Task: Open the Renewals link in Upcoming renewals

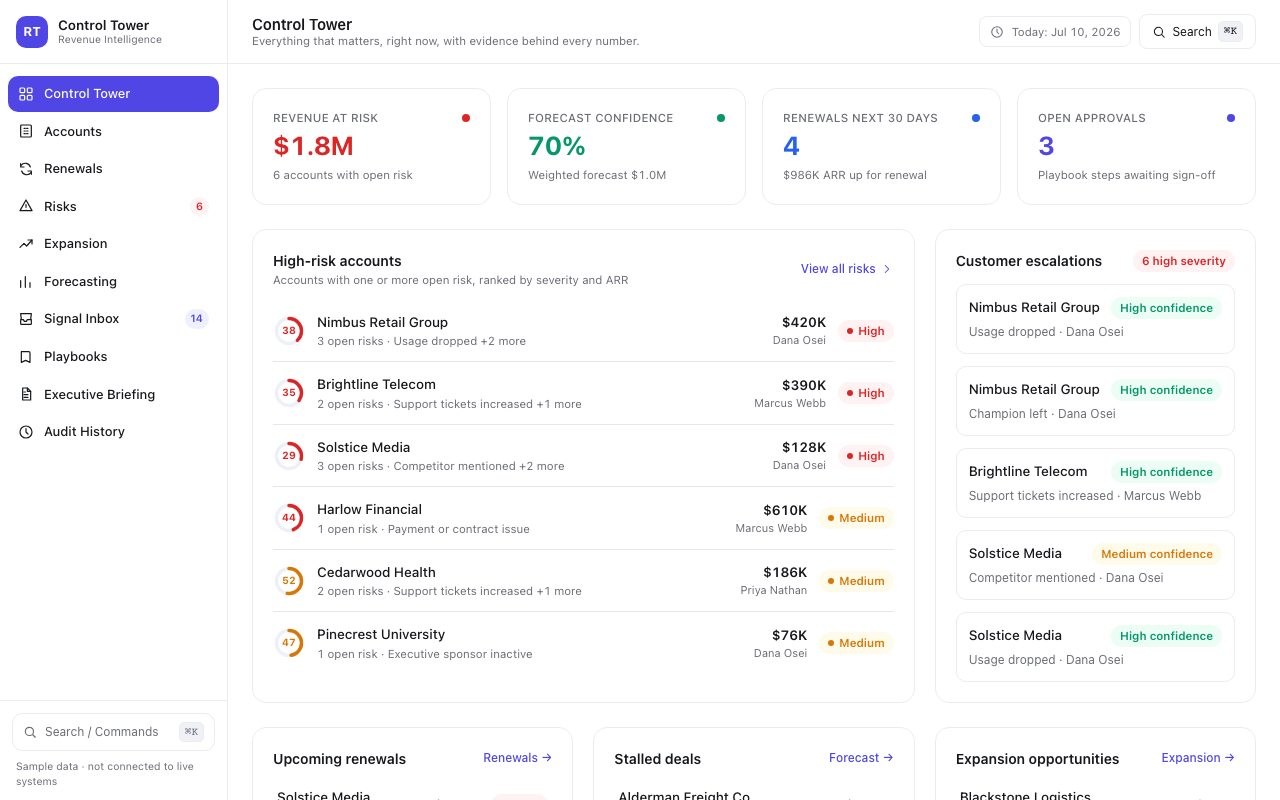Action: (x=517, y=758)
